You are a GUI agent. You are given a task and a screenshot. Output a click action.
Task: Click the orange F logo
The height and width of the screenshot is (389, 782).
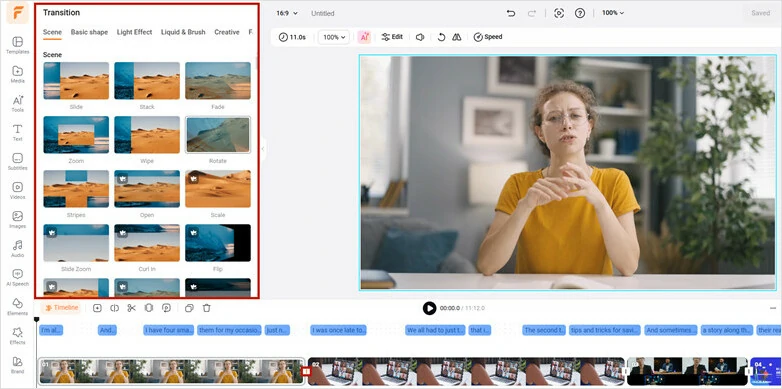18,13
